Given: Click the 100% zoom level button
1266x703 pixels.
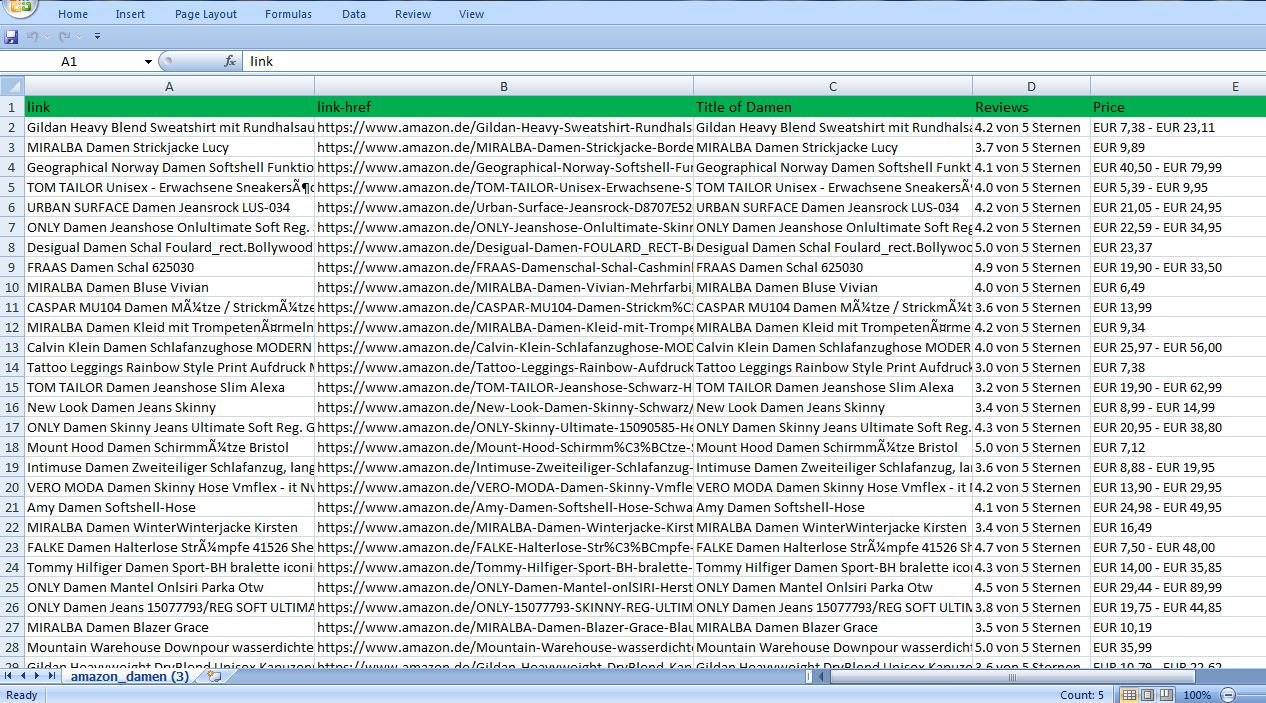Looking at the screenshot, I should click(x=1197, y=695).
